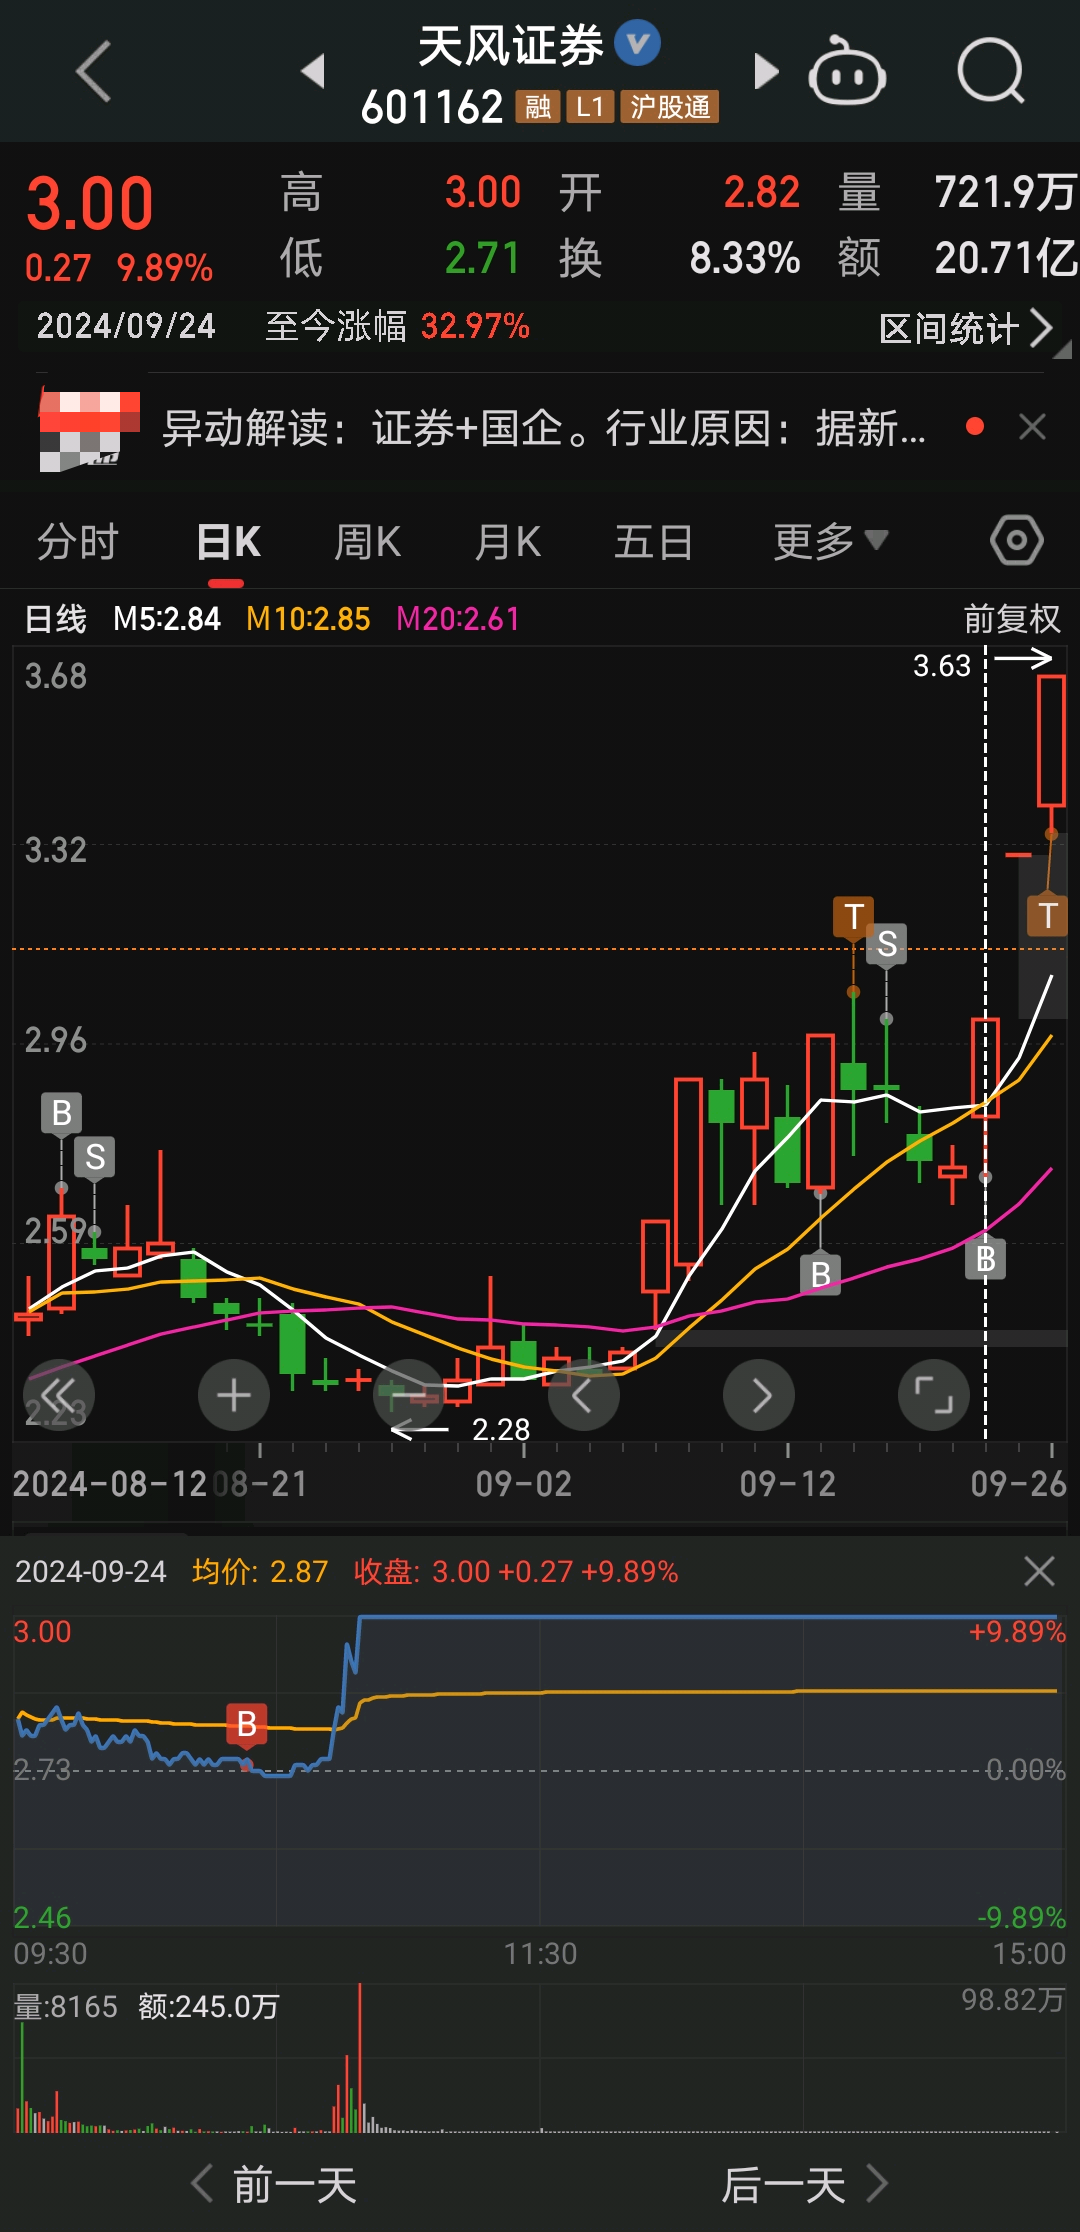Tap the 721.9万 volume value
Image resolution: width=1080 pixels, height=2232 pixels.
coord(1005,192)
